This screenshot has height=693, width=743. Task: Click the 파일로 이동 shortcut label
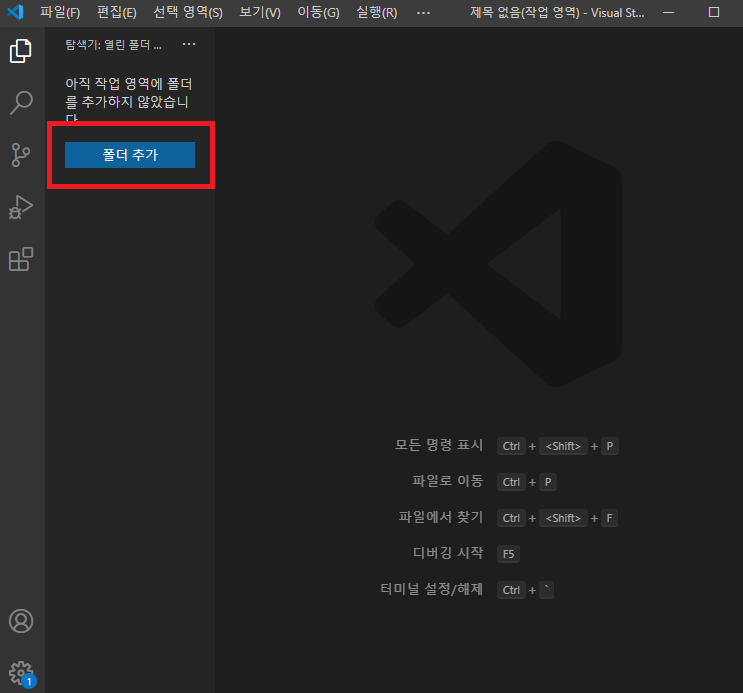click(x=447, y=481)
